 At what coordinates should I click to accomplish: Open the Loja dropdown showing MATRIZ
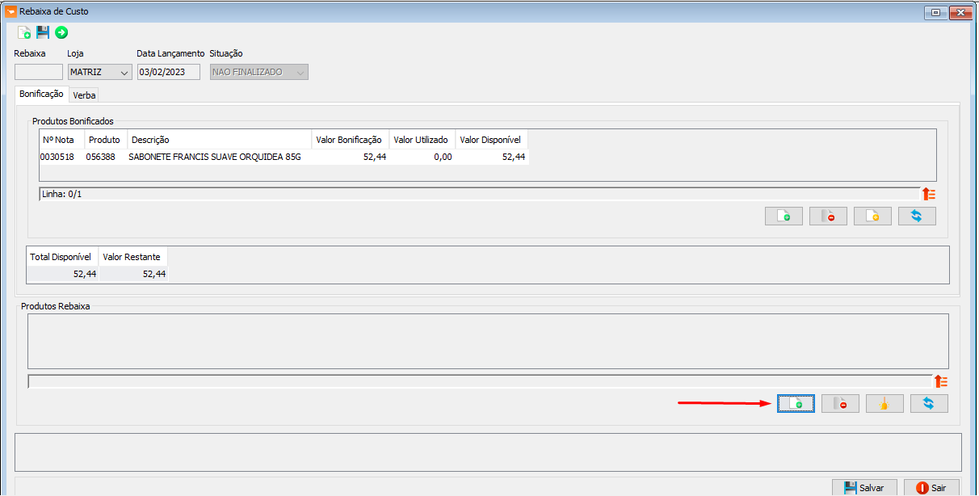(100, 72)
